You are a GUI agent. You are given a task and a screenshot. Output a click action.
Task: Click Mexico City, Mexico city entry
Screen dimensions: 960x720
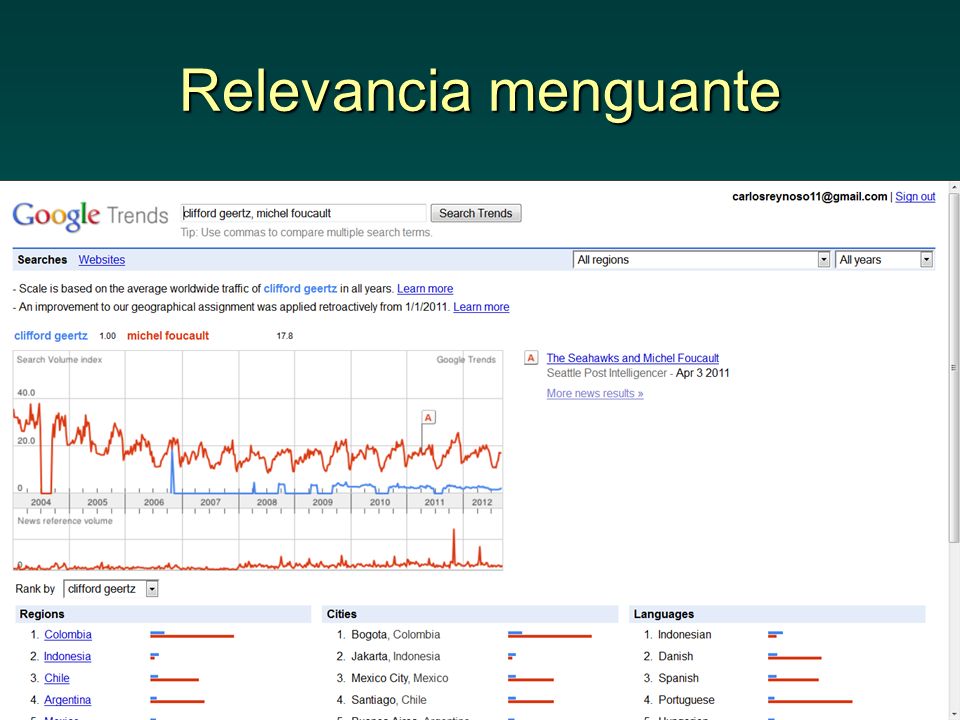tap(400, 678)
